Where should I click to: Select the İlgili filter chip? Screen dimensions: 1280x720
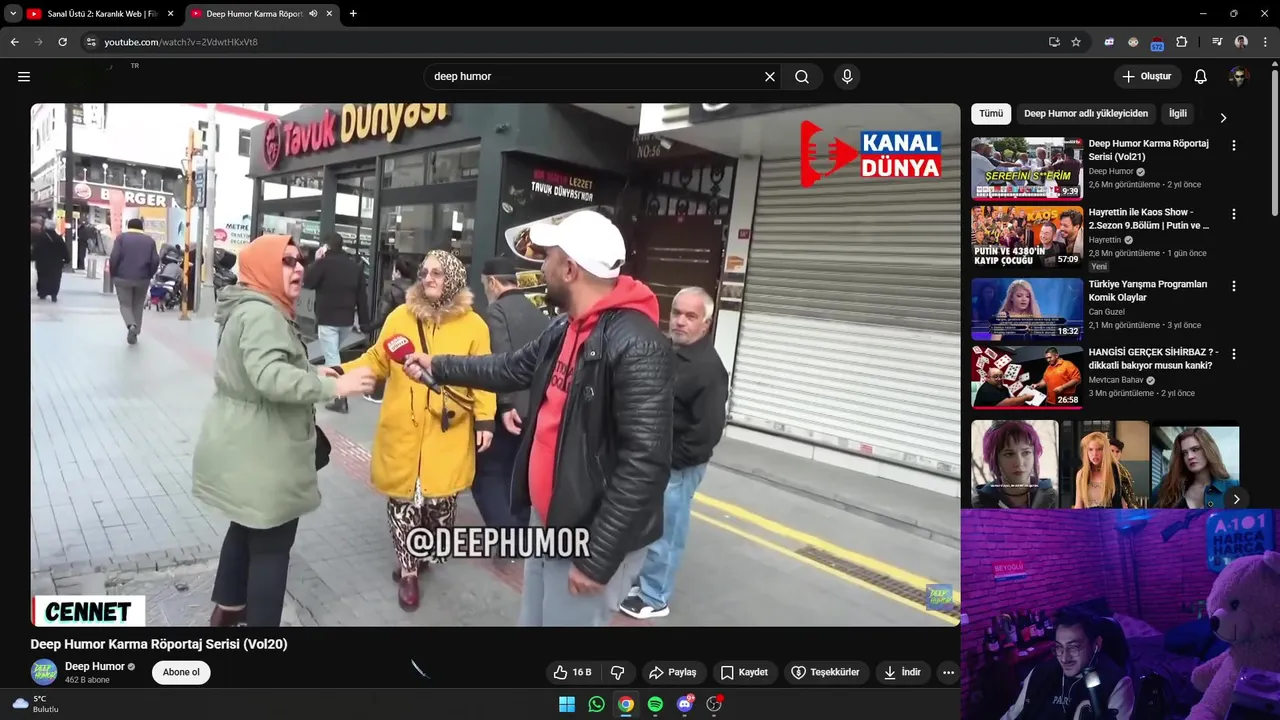1178,114
